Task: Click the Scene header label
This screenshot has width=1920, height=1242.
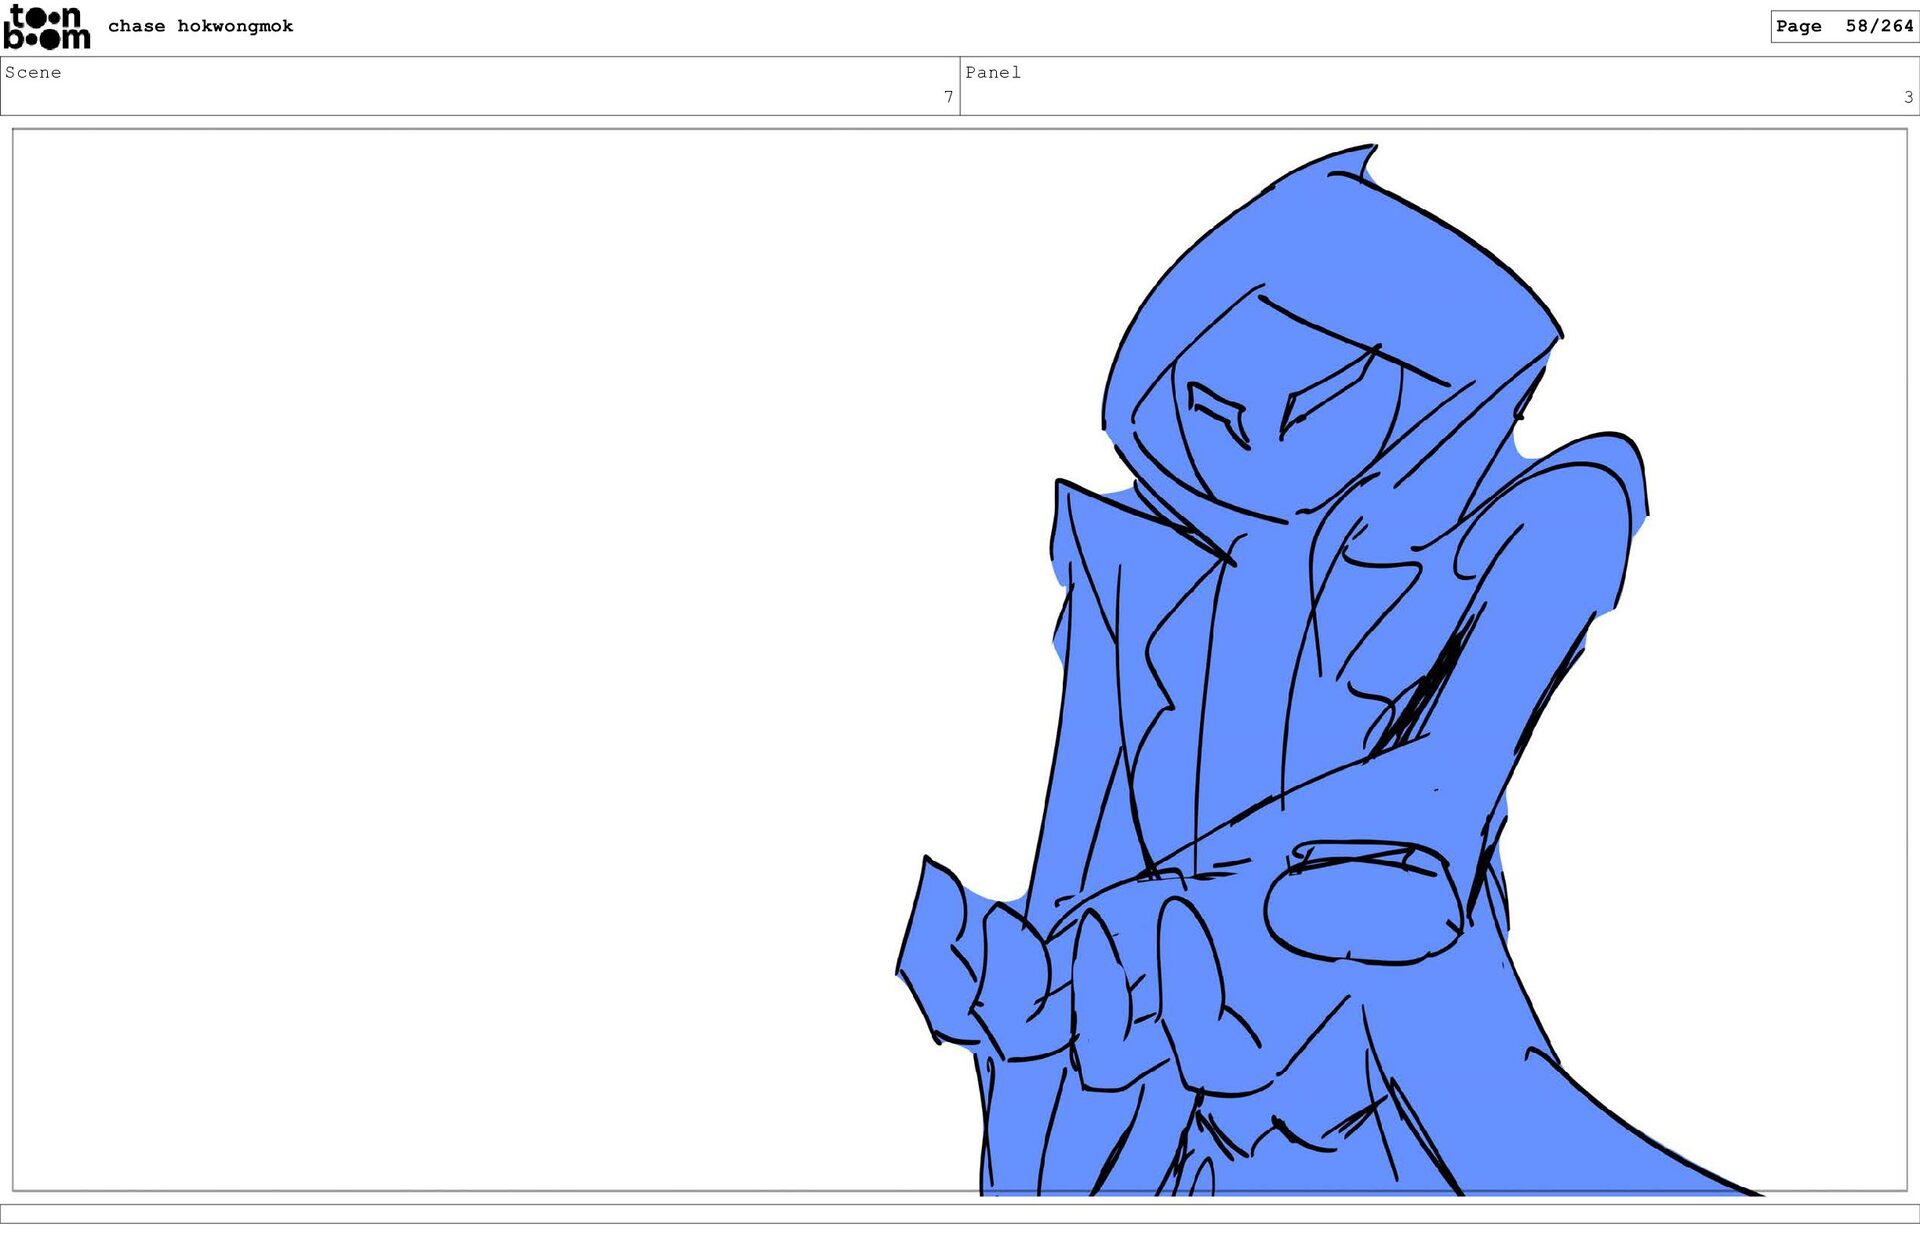Action: pos(33,72)
